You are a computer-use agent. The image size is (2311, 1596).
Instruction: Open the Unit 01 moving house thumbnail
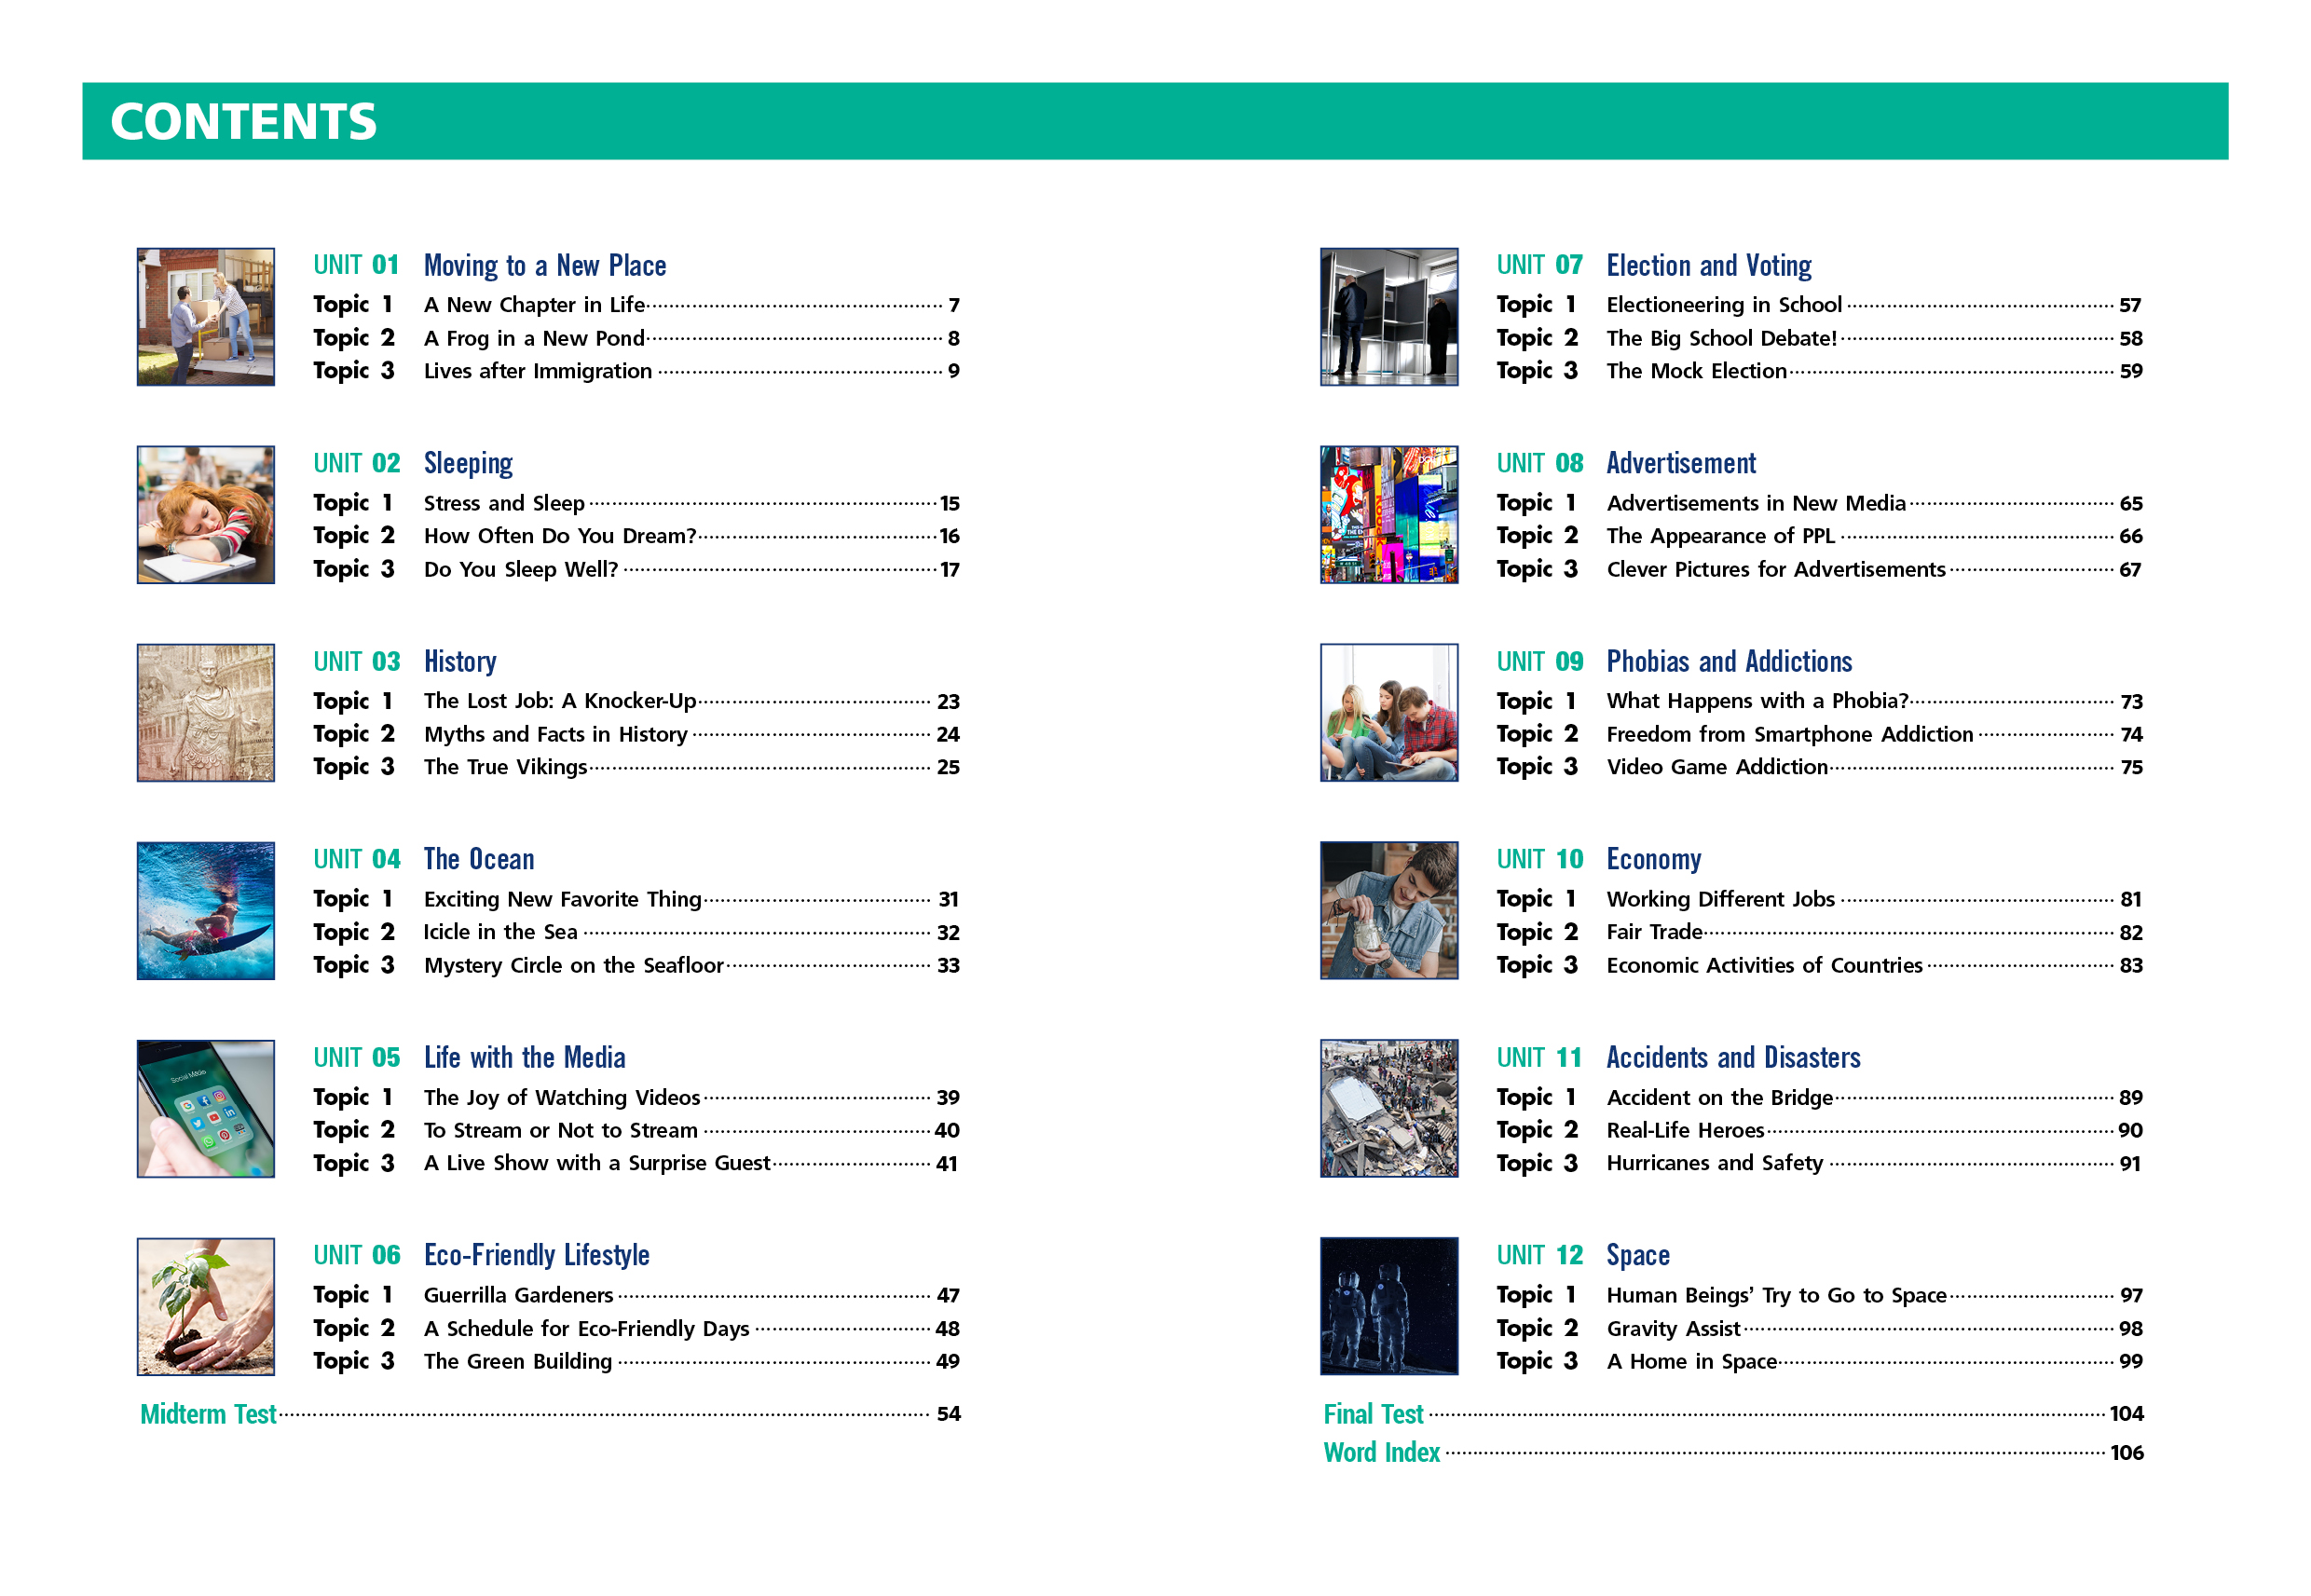[206, 317]
